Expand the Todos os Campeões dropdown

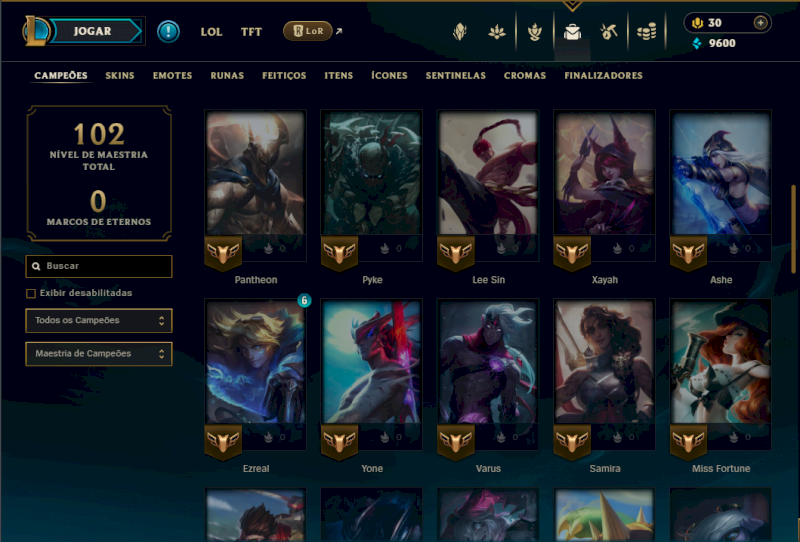point(99,321)
